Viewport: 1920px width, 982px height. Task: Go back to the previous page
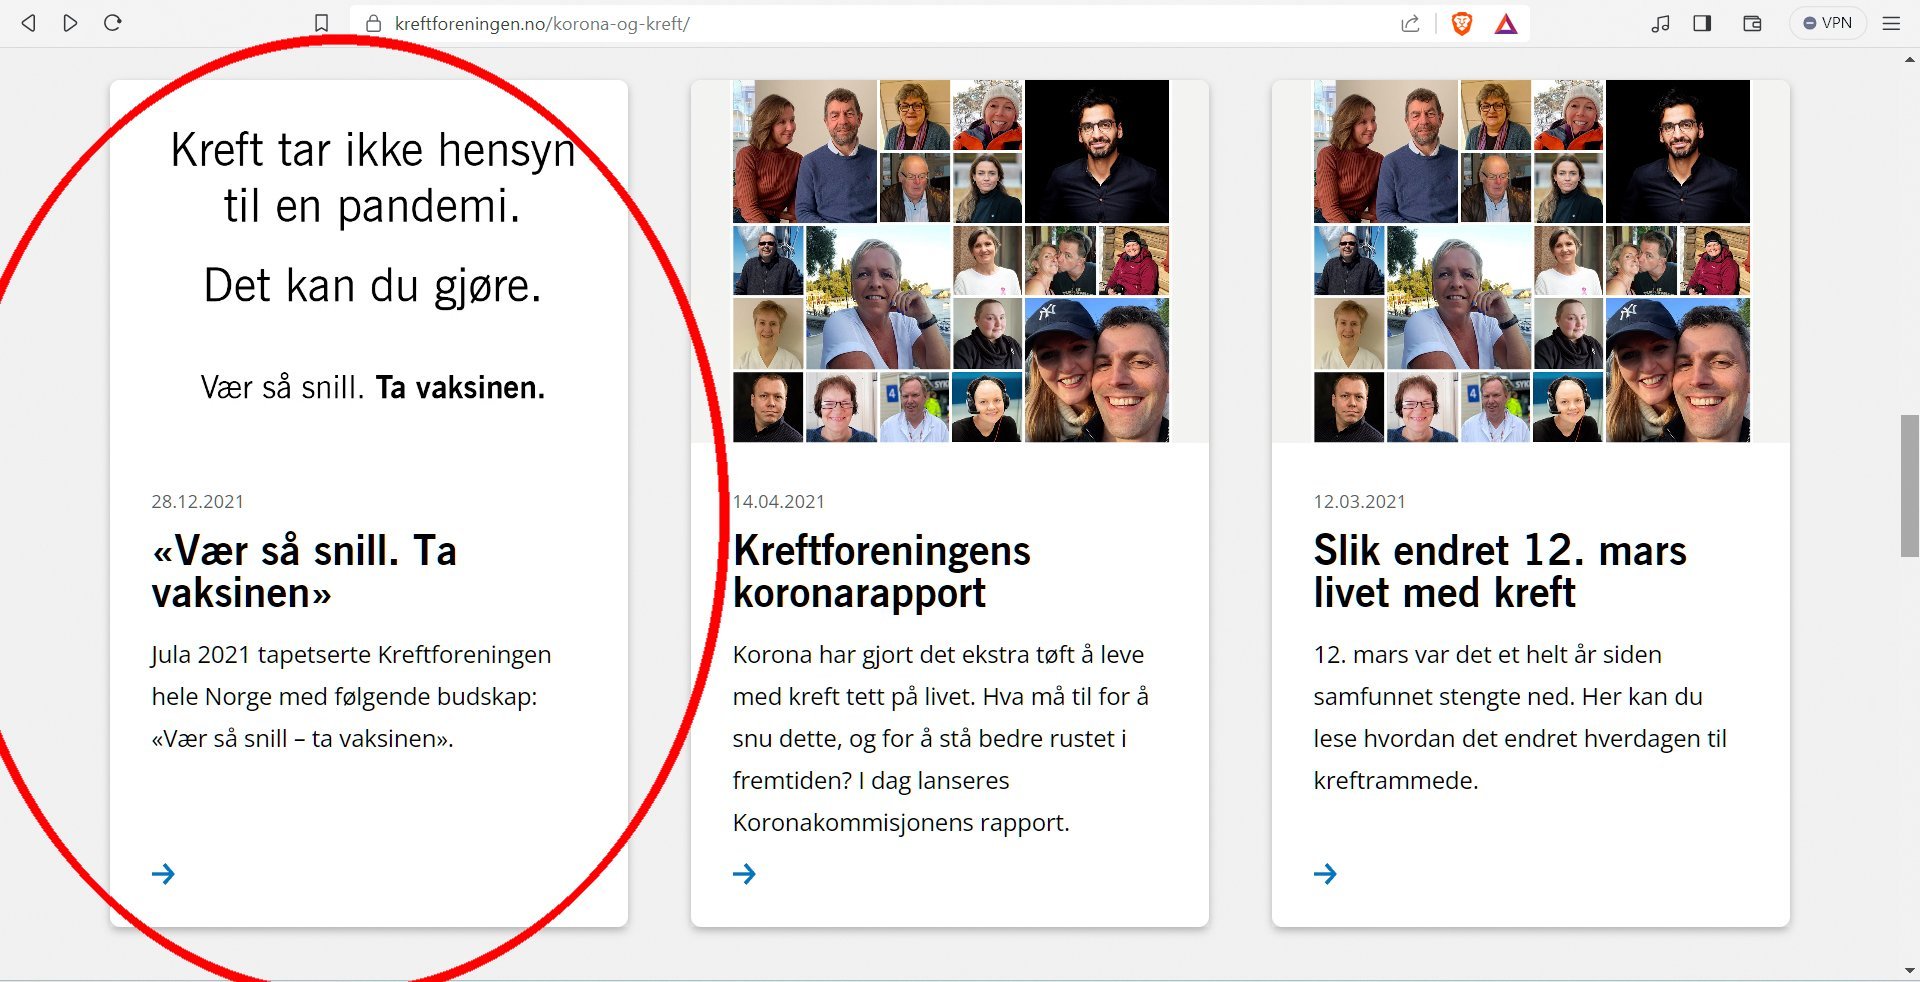(29, 23)
